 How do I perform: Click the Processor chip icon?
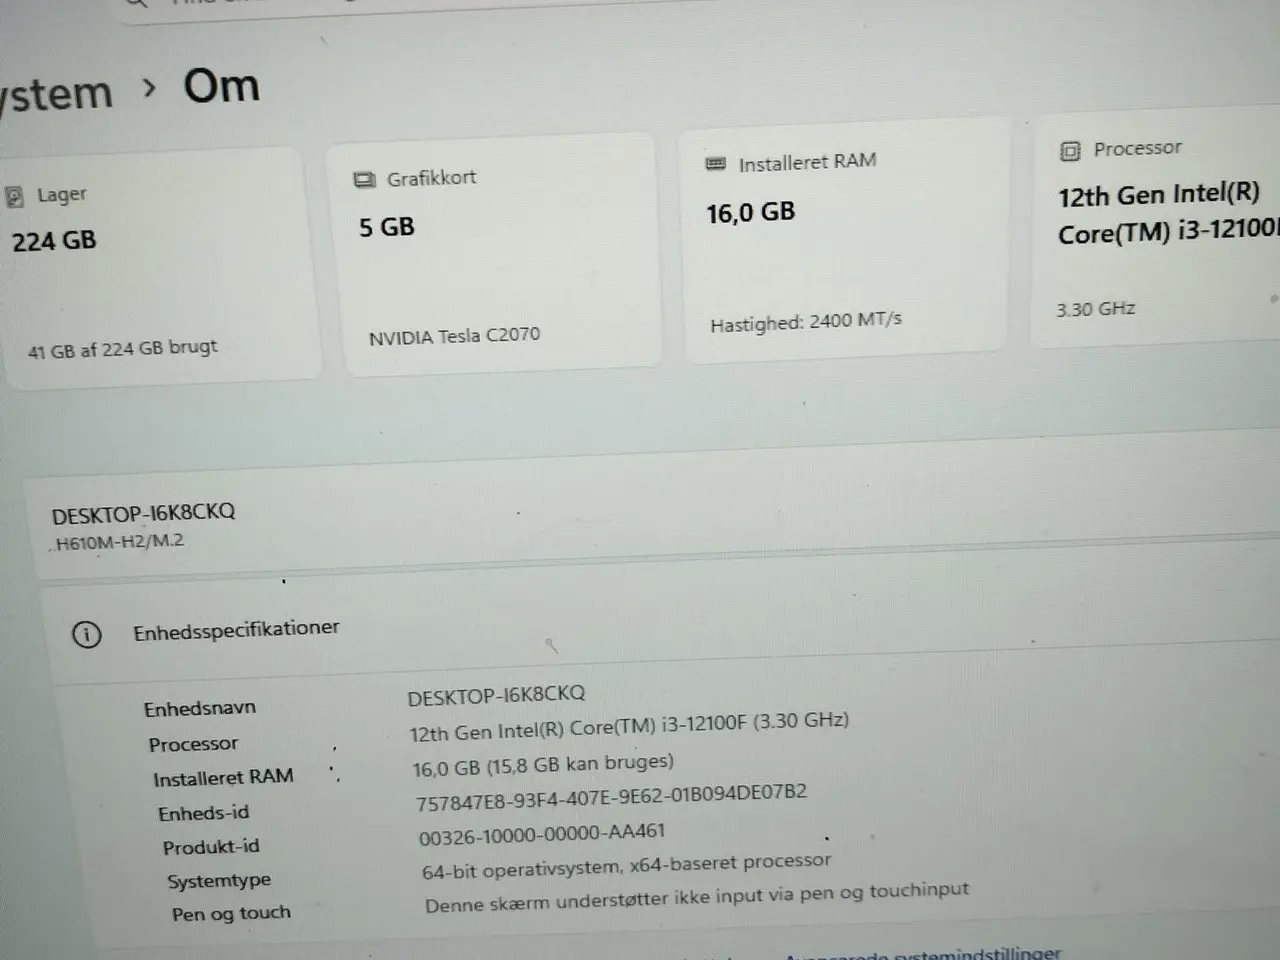click(1070, 151)
